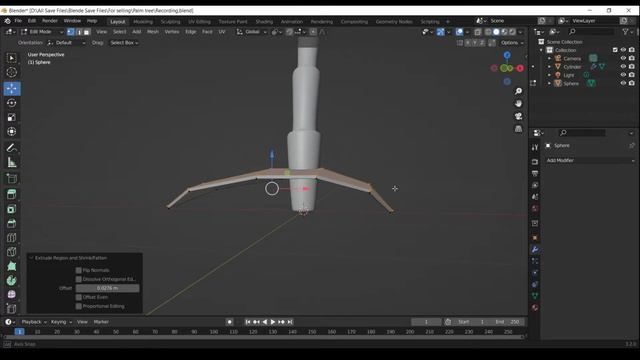The image size is (640, 360).
Task: Toggle Offset Even checkbox
Action: click(78, 297)
